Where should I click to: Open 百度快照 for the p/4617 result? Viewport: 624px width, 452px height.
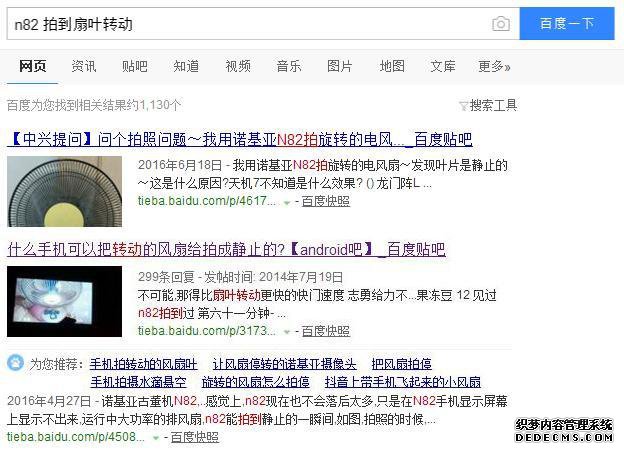[x=326, y=201]
